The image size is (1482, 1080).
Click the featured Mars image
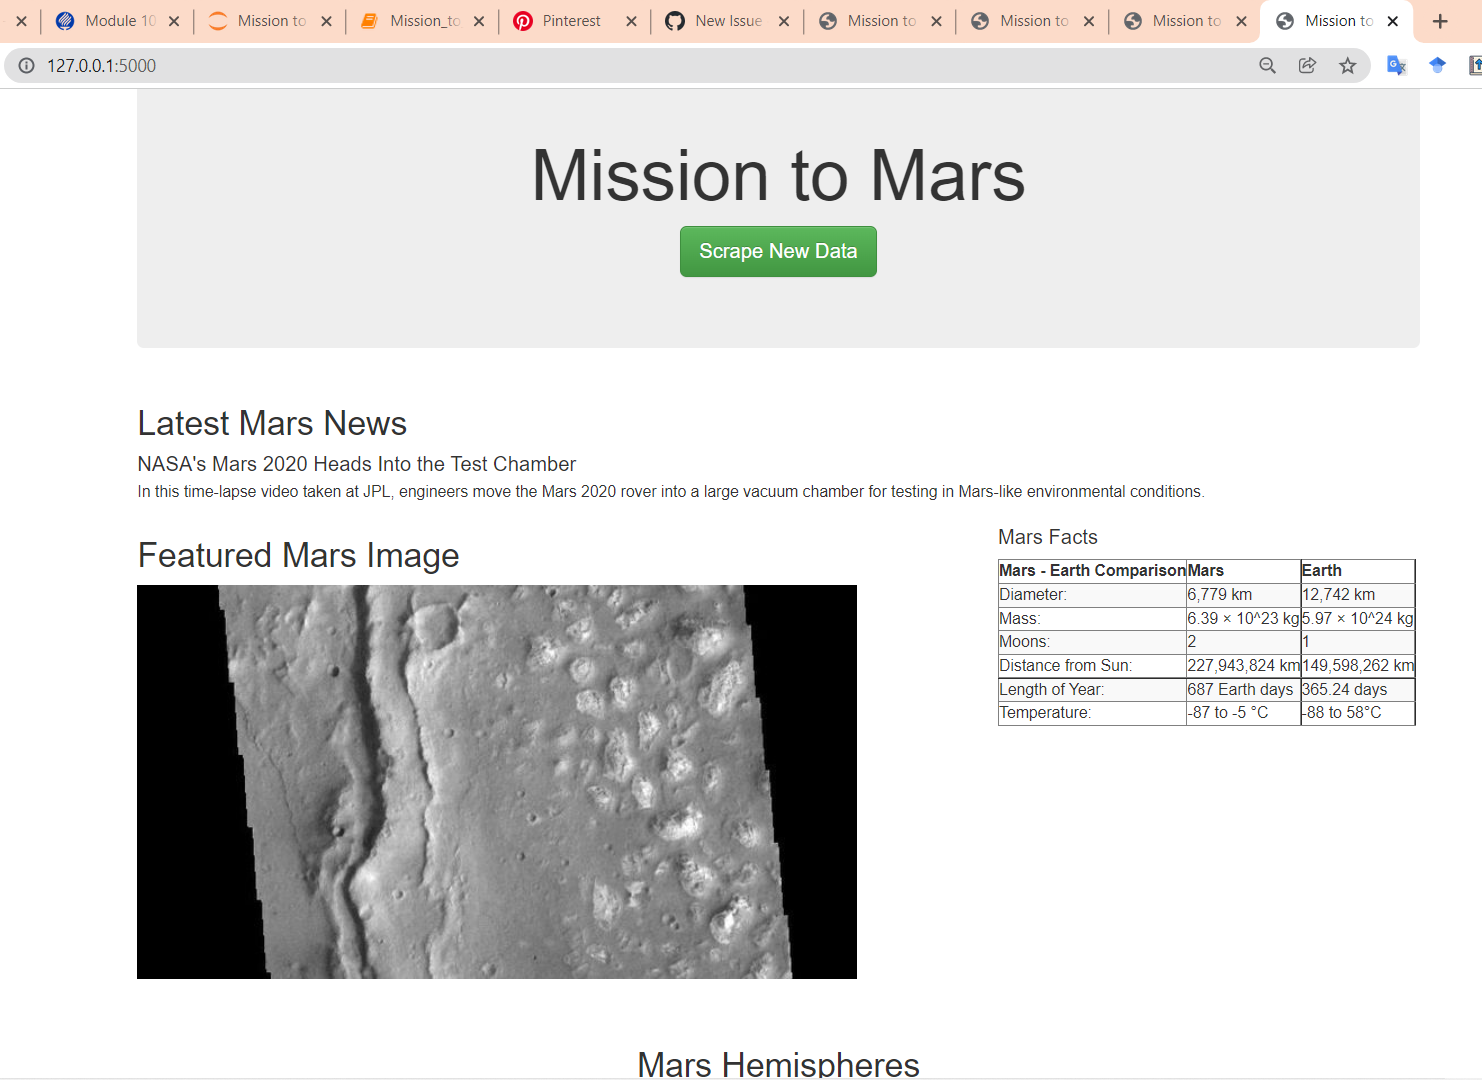pos(497,782)
